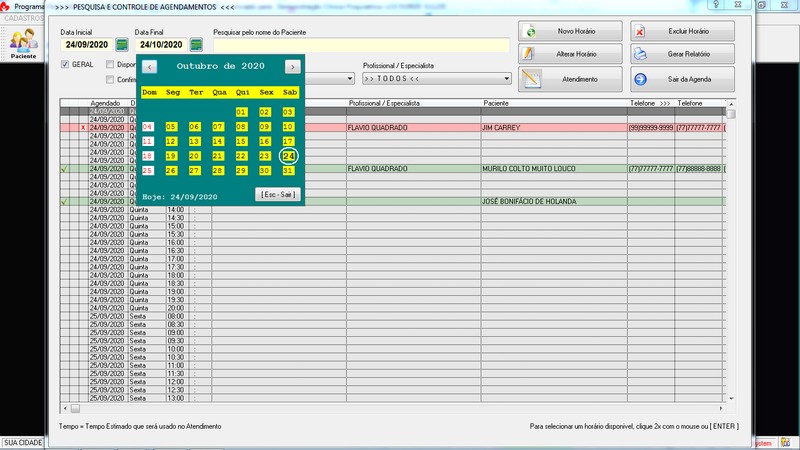Click green check on Murilo Colto row

(x=64, y=168)
